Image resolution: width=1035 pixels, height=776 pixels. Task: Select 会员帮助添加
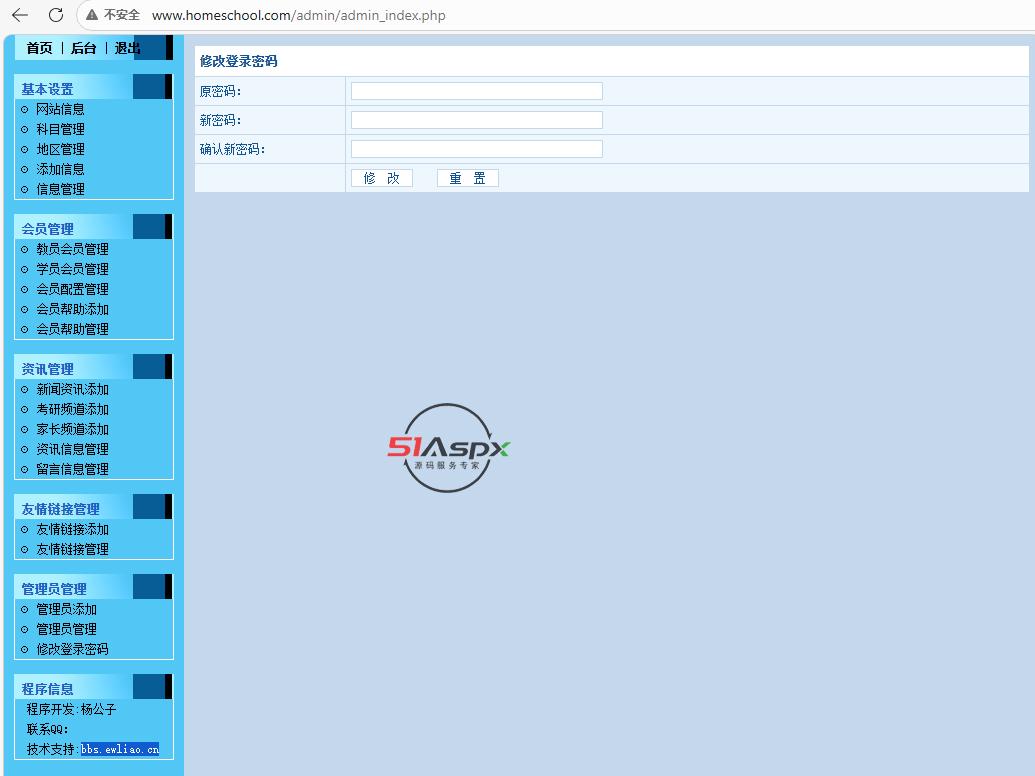pos(73,309)
